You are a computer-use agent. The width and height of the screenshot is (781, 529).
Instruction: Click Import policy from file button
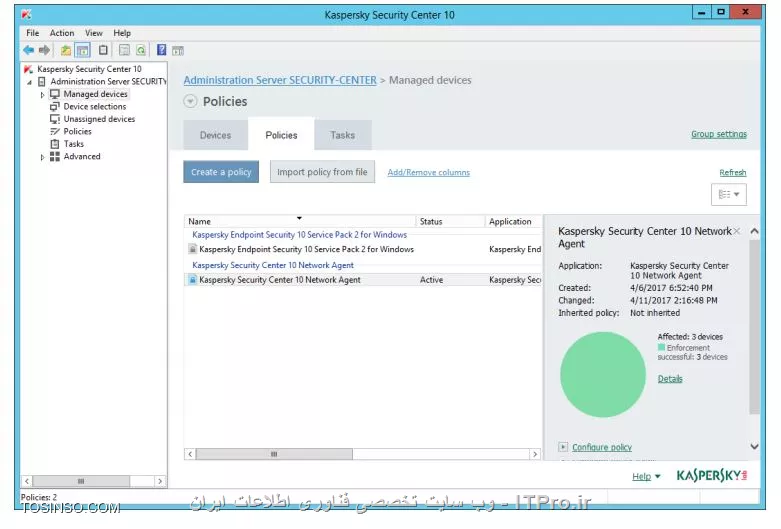(x=322, y=172)
